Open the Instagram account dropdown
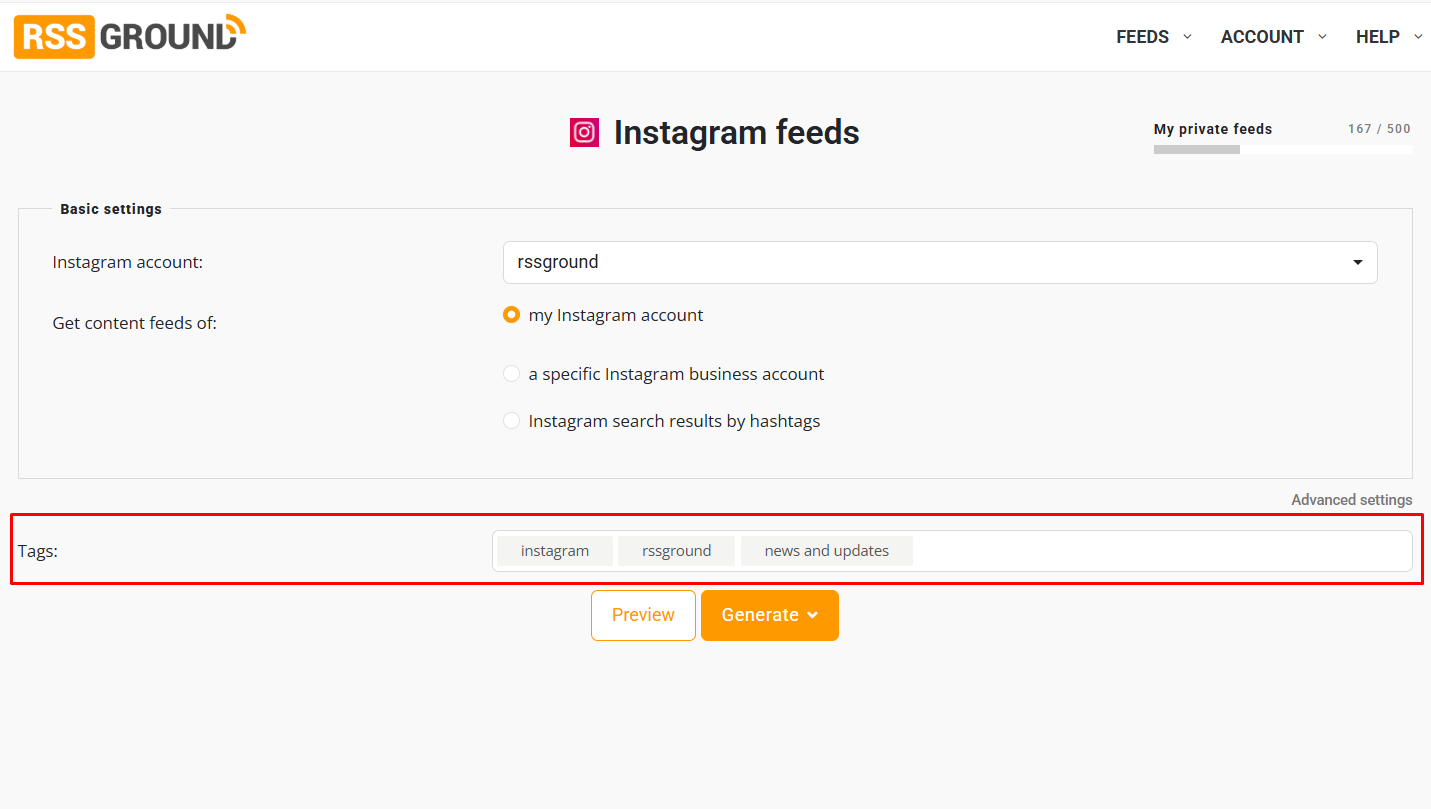Image resolution: width=1431 pixels, height=809 pixels. click(940, 262)
